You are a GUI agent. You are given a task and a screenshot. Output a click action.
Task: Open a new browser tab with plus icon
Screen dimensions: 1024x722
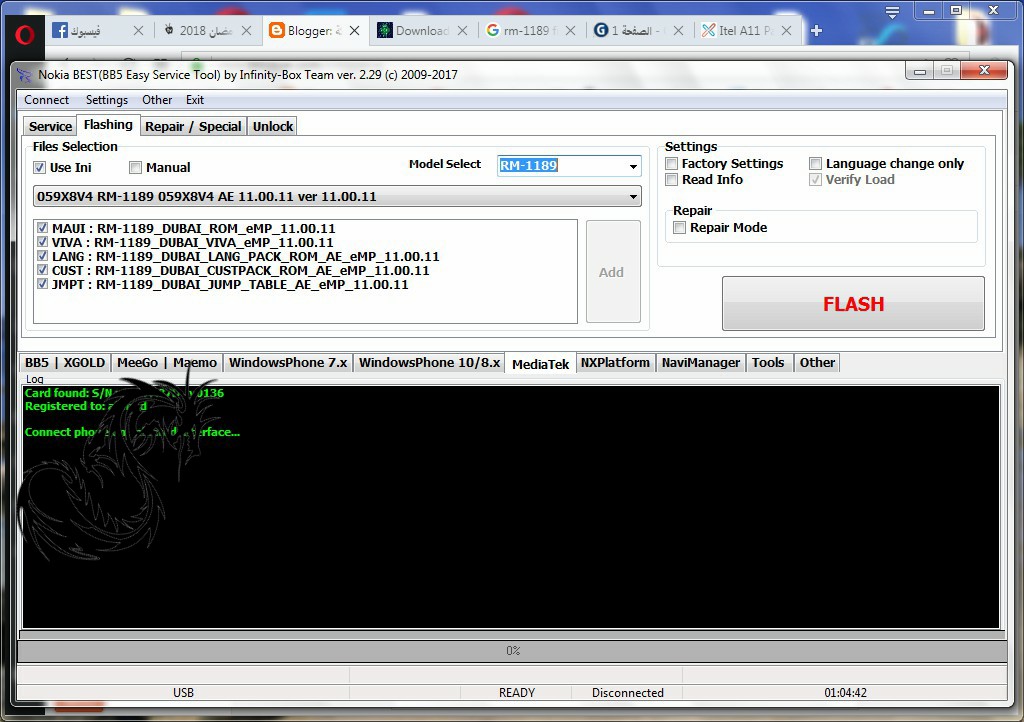(x=816, y=31)
